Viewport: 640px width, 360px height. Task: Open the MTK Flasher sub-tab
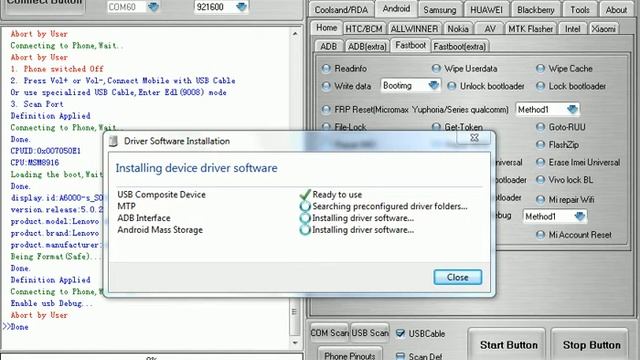[x=530, y=29]
